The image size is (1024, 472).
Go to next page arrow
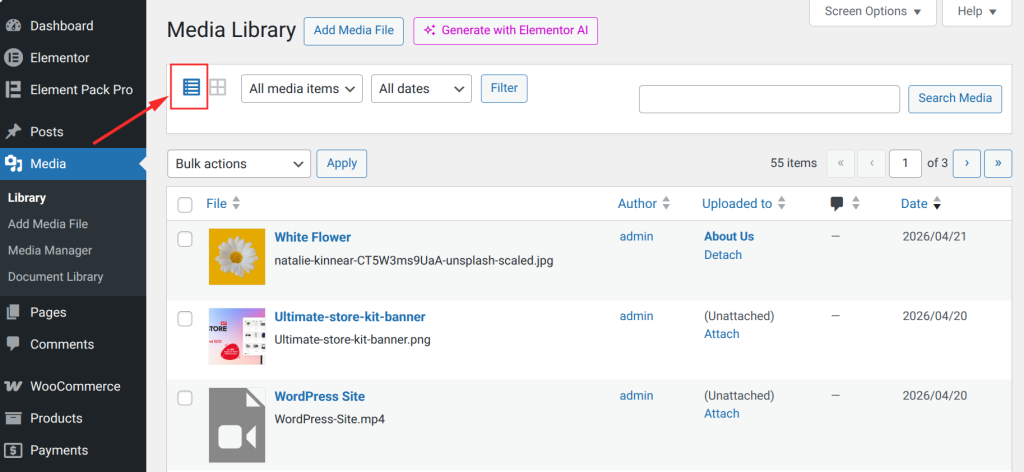967,163
